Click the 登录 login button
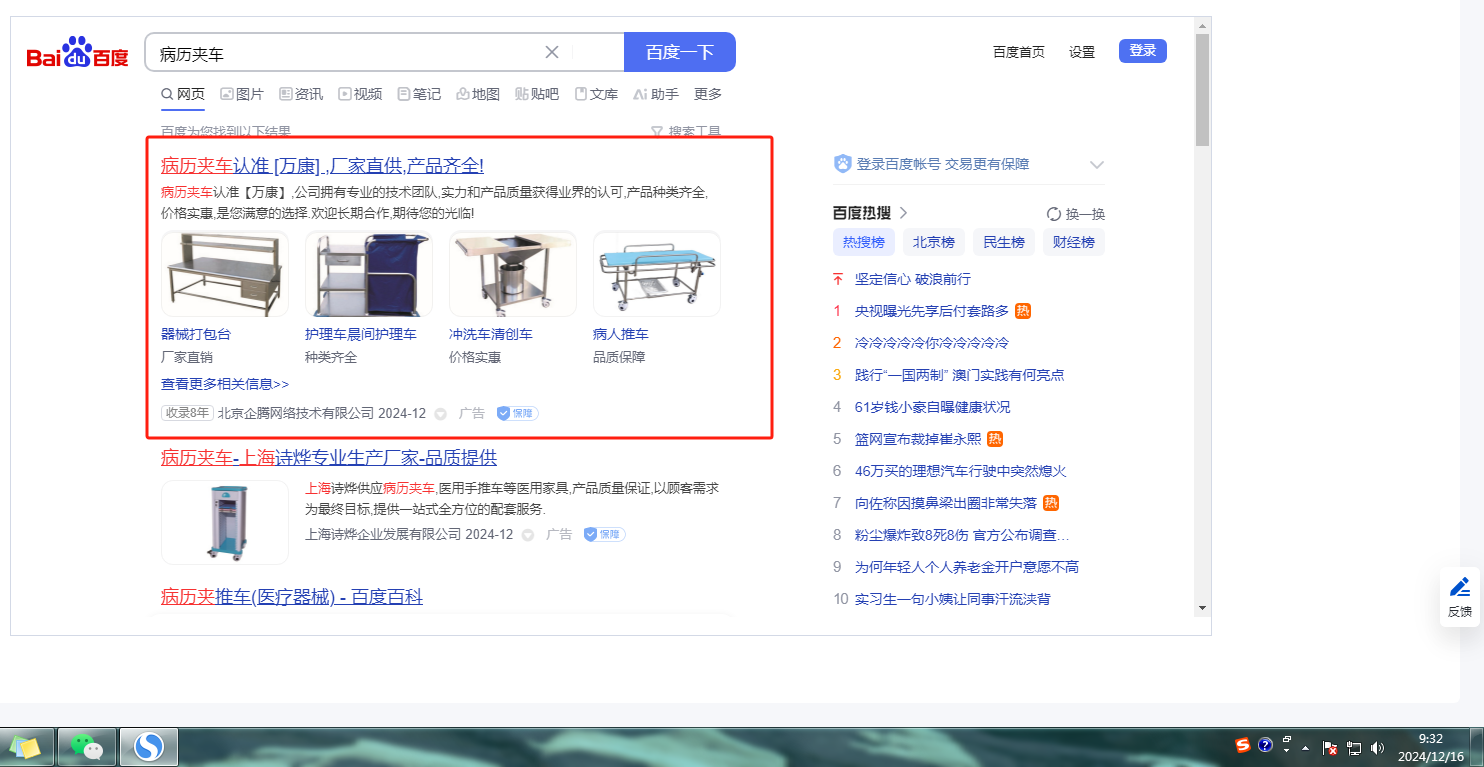Viewport: 1484px width, 767px height. (x=1143, y=51)
